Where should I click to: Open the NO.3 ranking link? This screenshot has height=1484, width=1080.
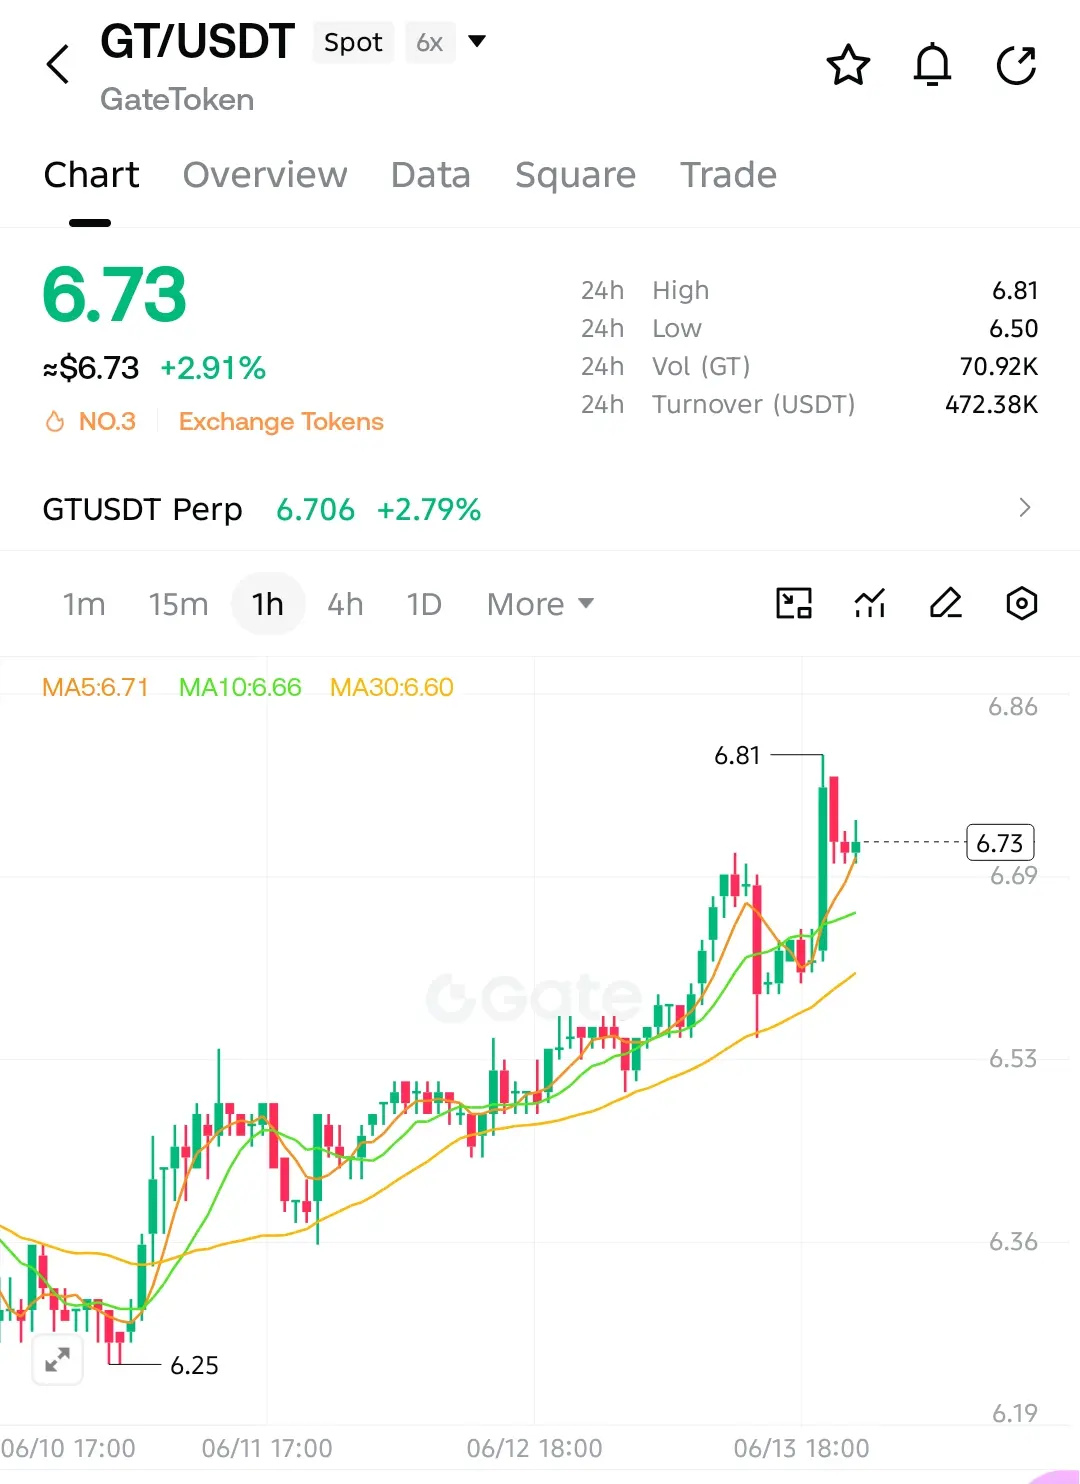pyautogui.click(x=107, y=422)
